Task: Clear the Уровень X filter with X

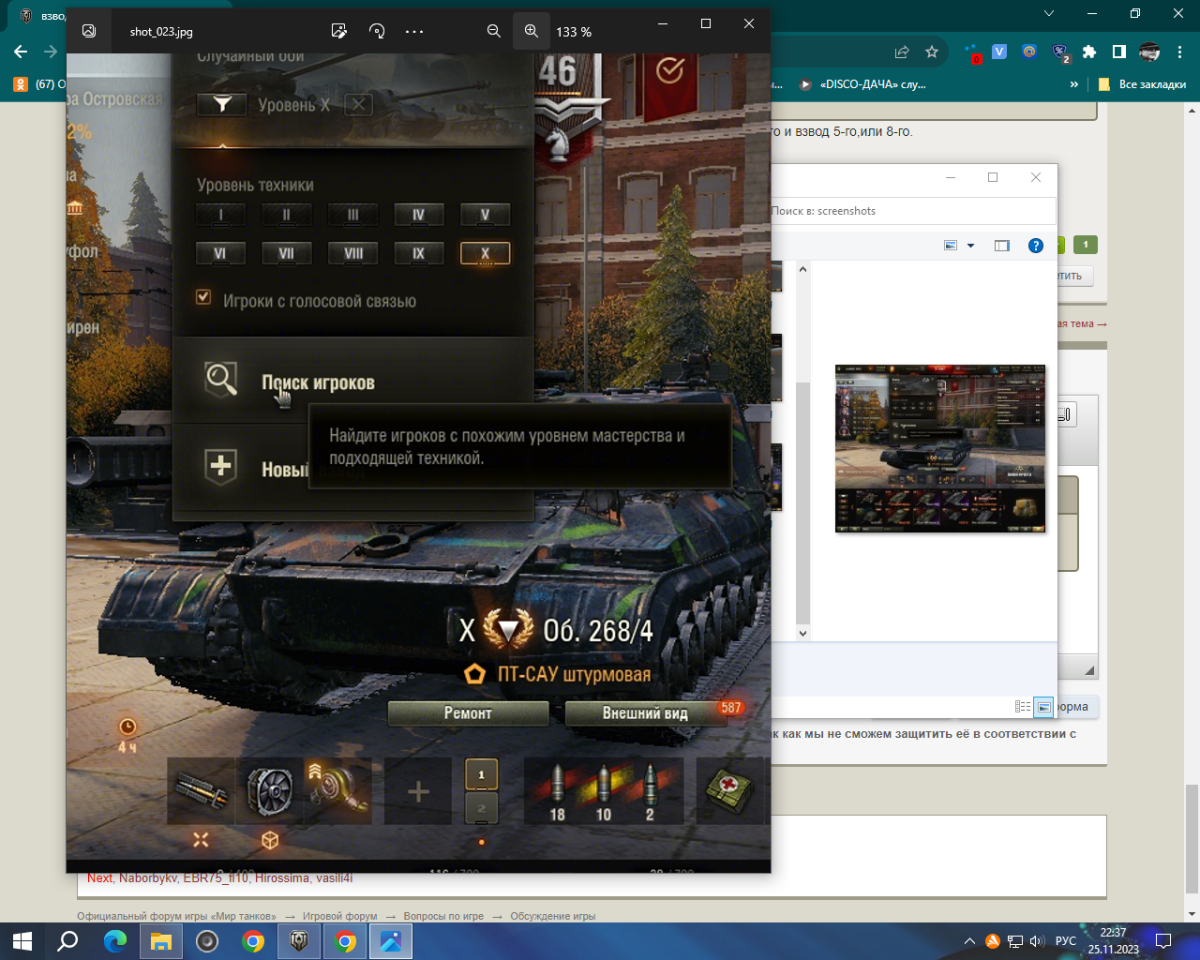Action: coord(358,105)
